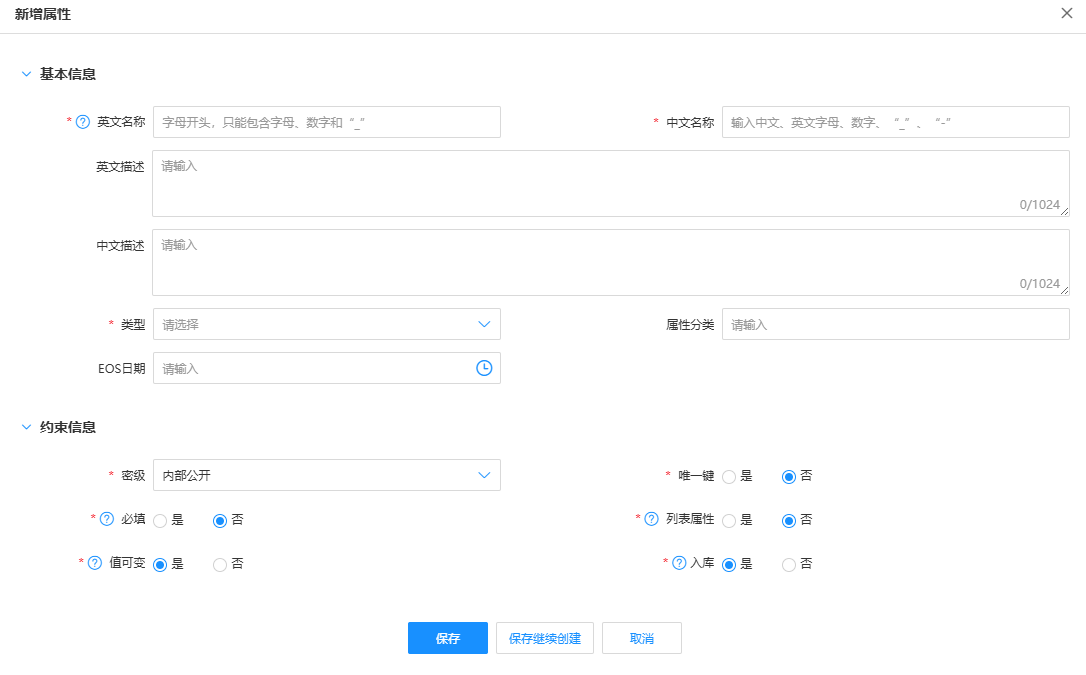This screenshot has height=675, width=1086.
Task: Click help icon next to 必填
Action: [x=107, y=519]
